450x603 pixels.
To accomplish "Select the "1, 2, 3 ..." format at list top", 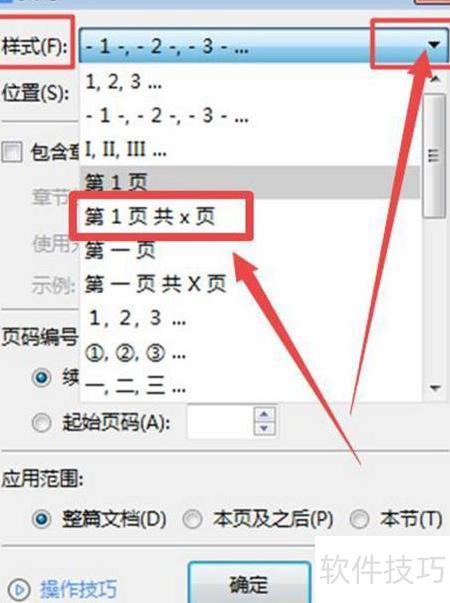I will coord(250,82).
